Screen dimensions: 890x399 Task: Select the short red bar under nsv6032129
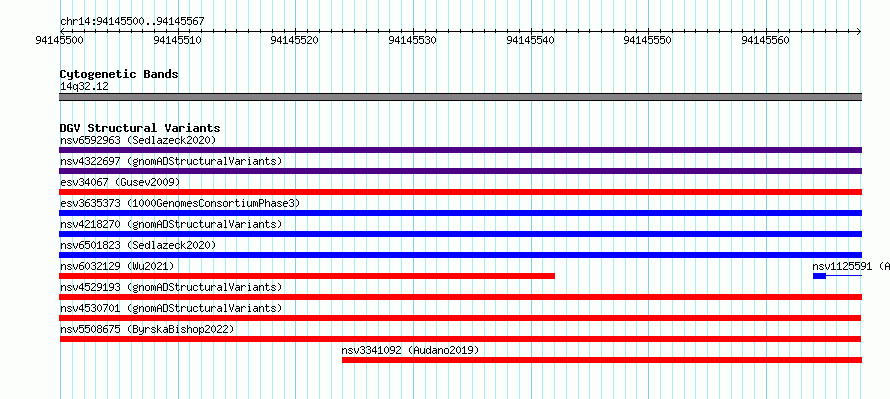[x=307, y=276]
